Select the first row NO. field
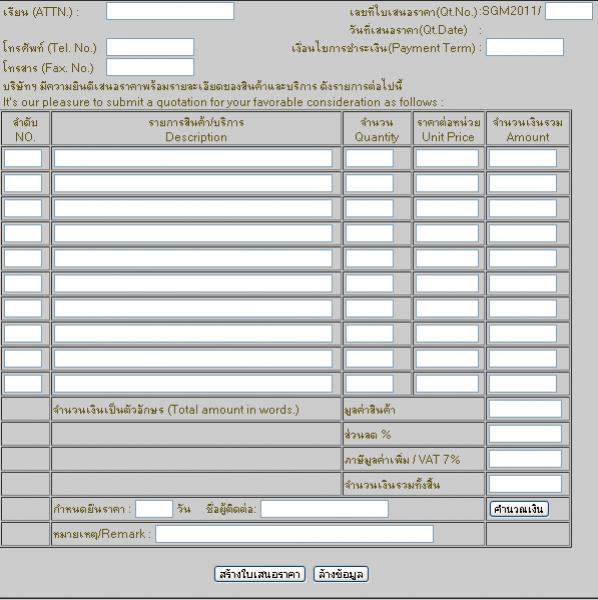This screenshot has width=598, height=600. [23, 158]
